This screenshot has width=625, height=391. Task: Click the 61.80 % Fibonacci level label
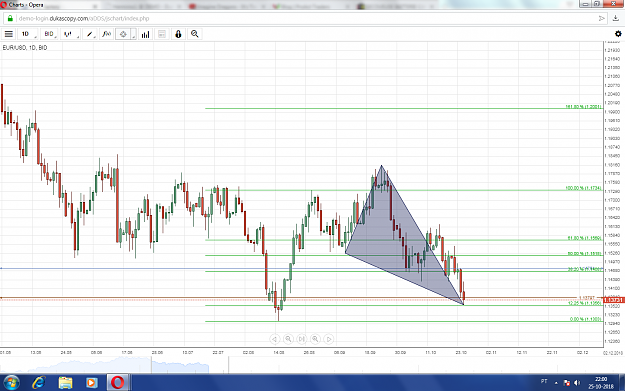584,238
